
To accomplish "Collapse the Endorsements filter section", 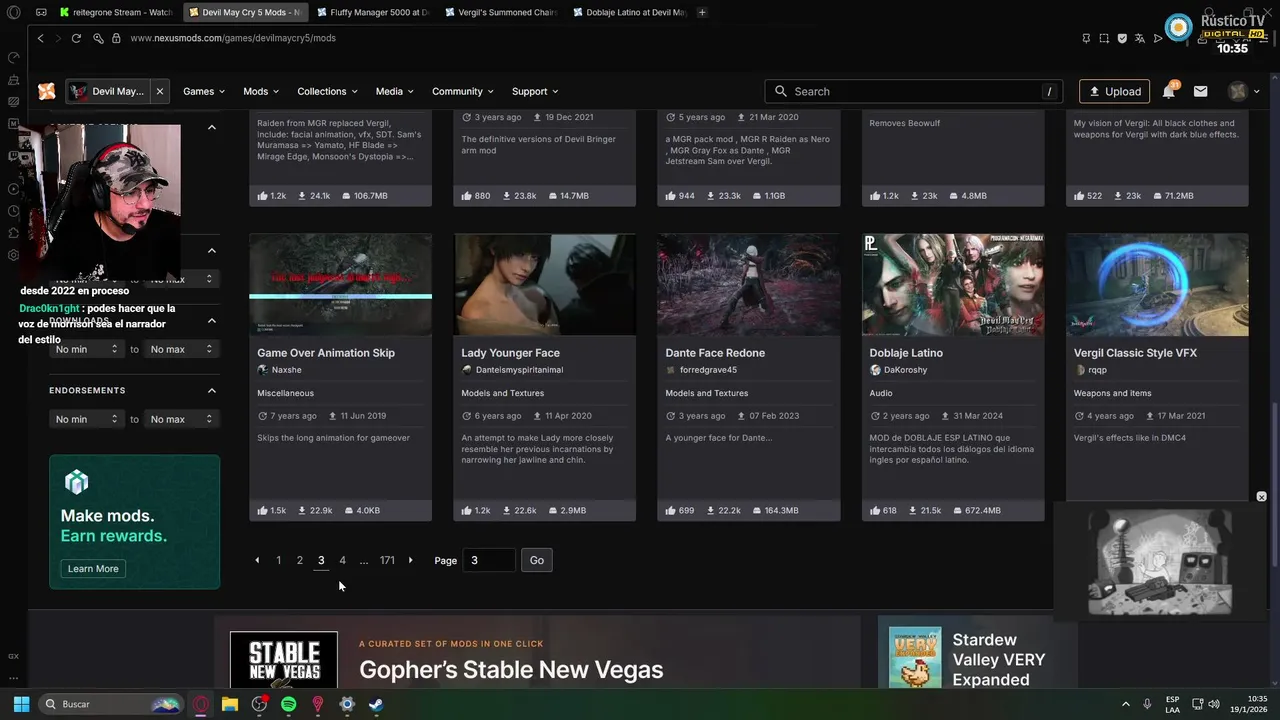I will tap(212, 390).
